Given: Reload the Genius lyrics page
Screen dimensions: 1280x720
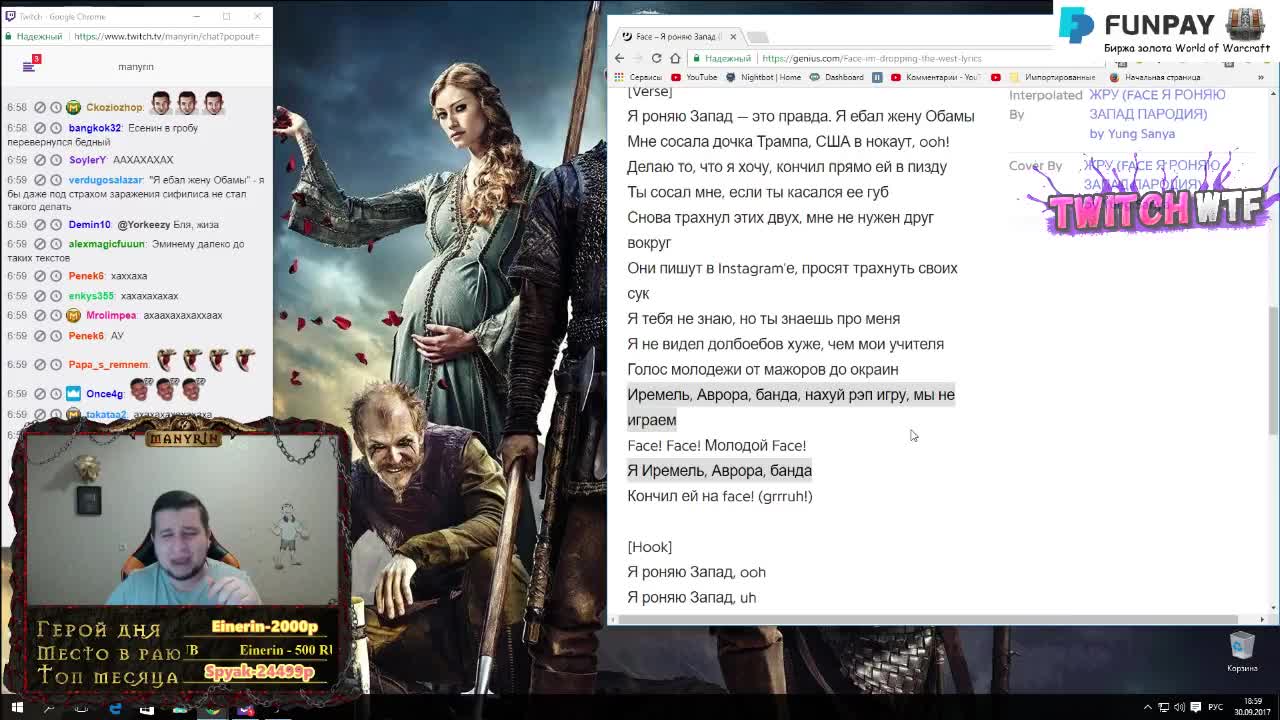Looking at the screenshot, I should pos(656,58).
